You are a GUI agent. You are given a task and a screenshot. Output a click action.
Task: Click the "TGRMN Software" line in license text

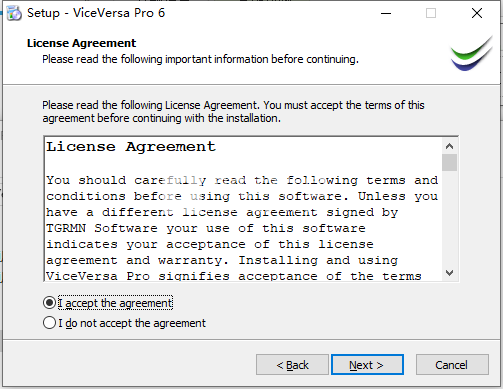pos(206,228)
